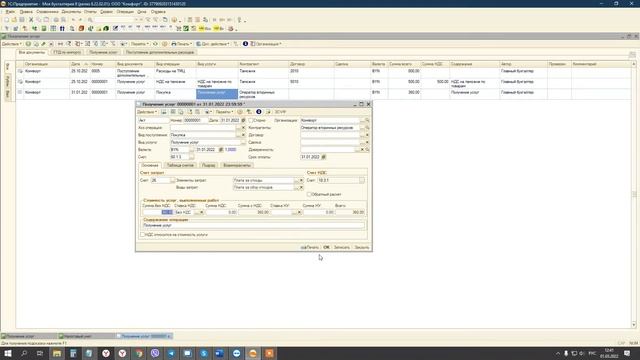Toggle the Сторно checkbox

[x=251, y=120]
